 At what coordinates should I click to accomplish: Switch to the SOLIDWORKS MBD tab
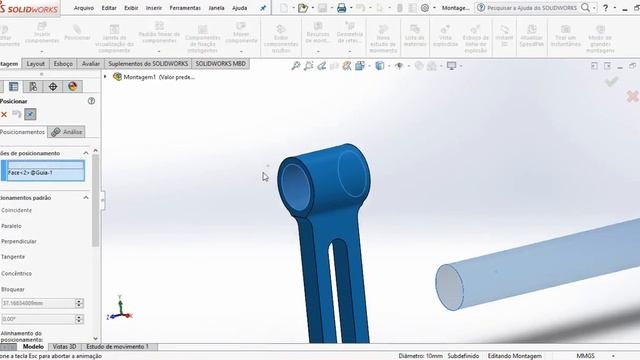(220, 64)
